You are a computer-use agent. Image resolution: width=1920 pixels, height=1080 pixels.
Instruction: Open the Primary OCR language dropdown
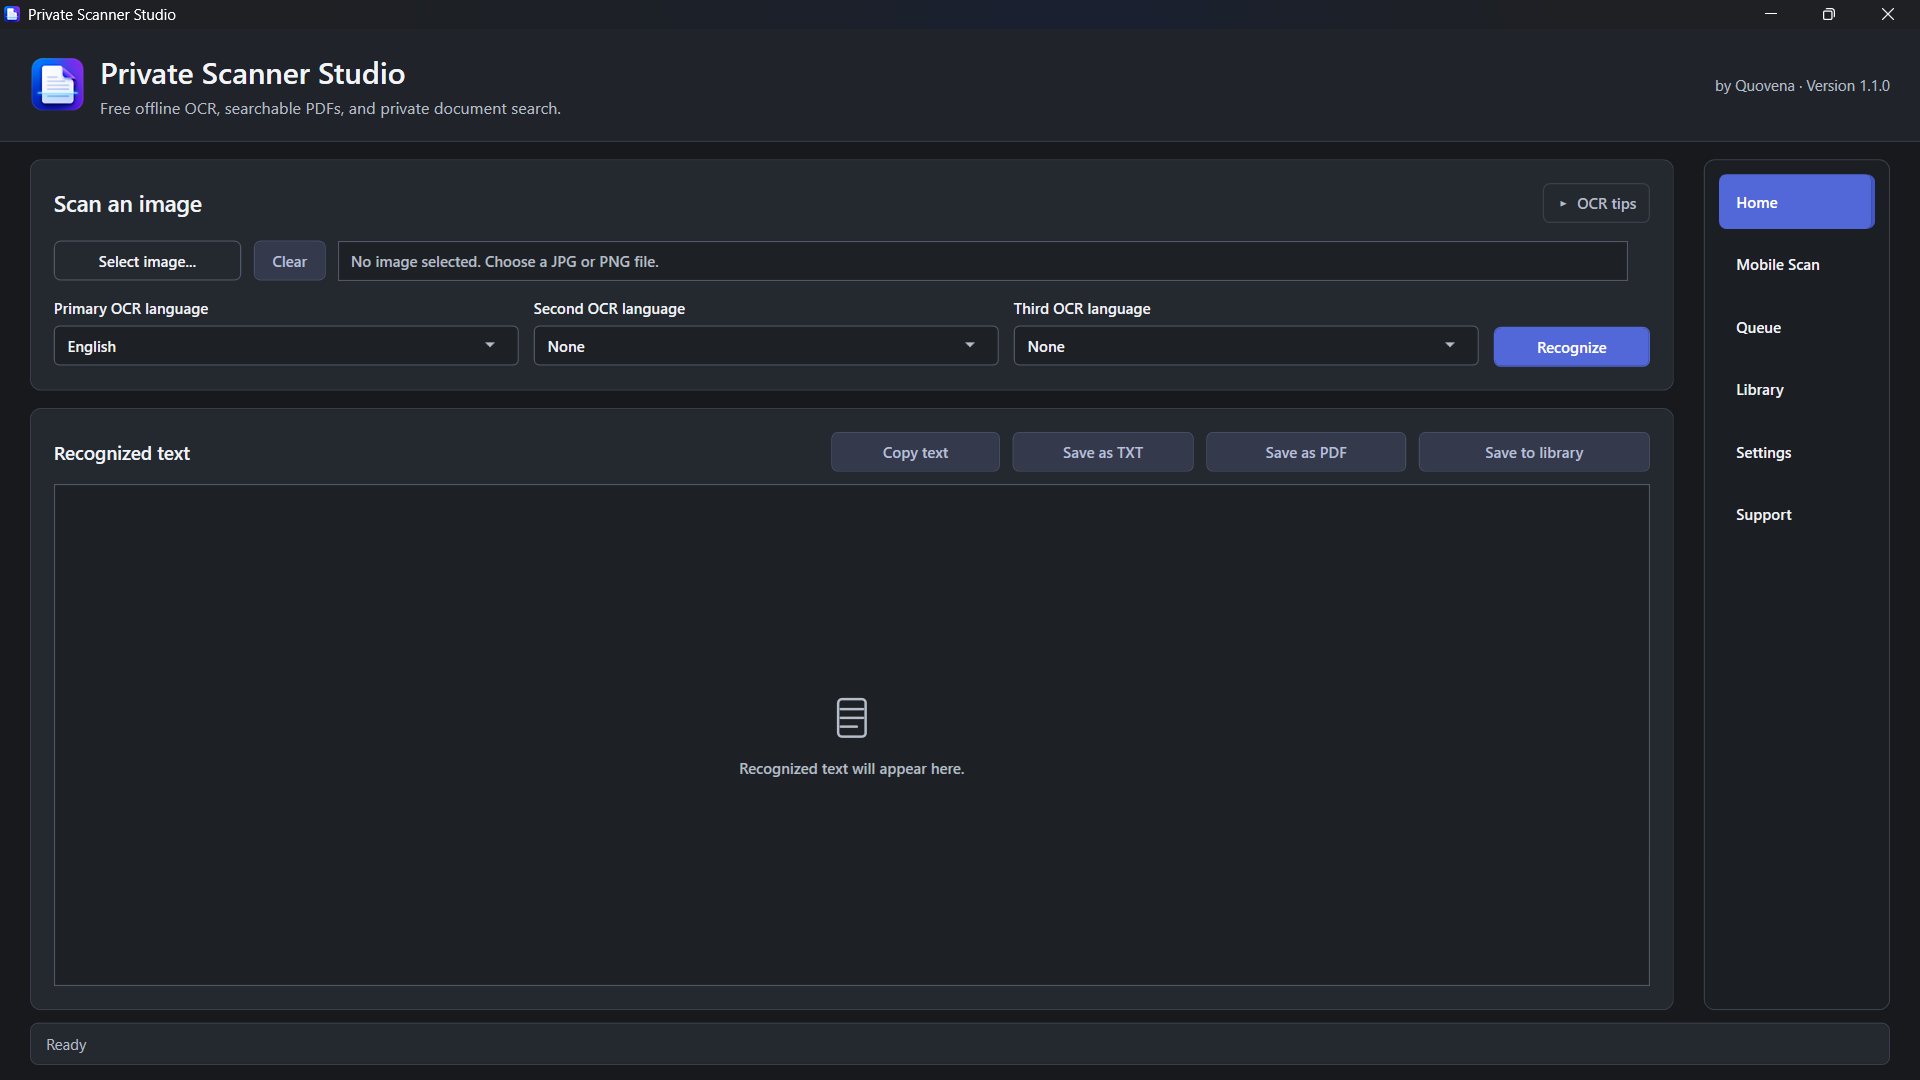(286, 346)
